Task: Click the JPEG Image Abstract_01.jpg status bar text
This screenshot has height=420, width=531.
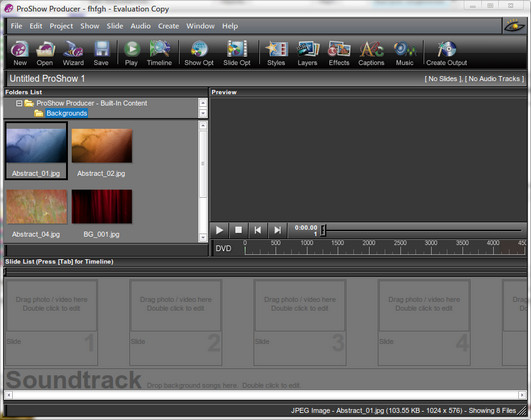Action: 403,411
